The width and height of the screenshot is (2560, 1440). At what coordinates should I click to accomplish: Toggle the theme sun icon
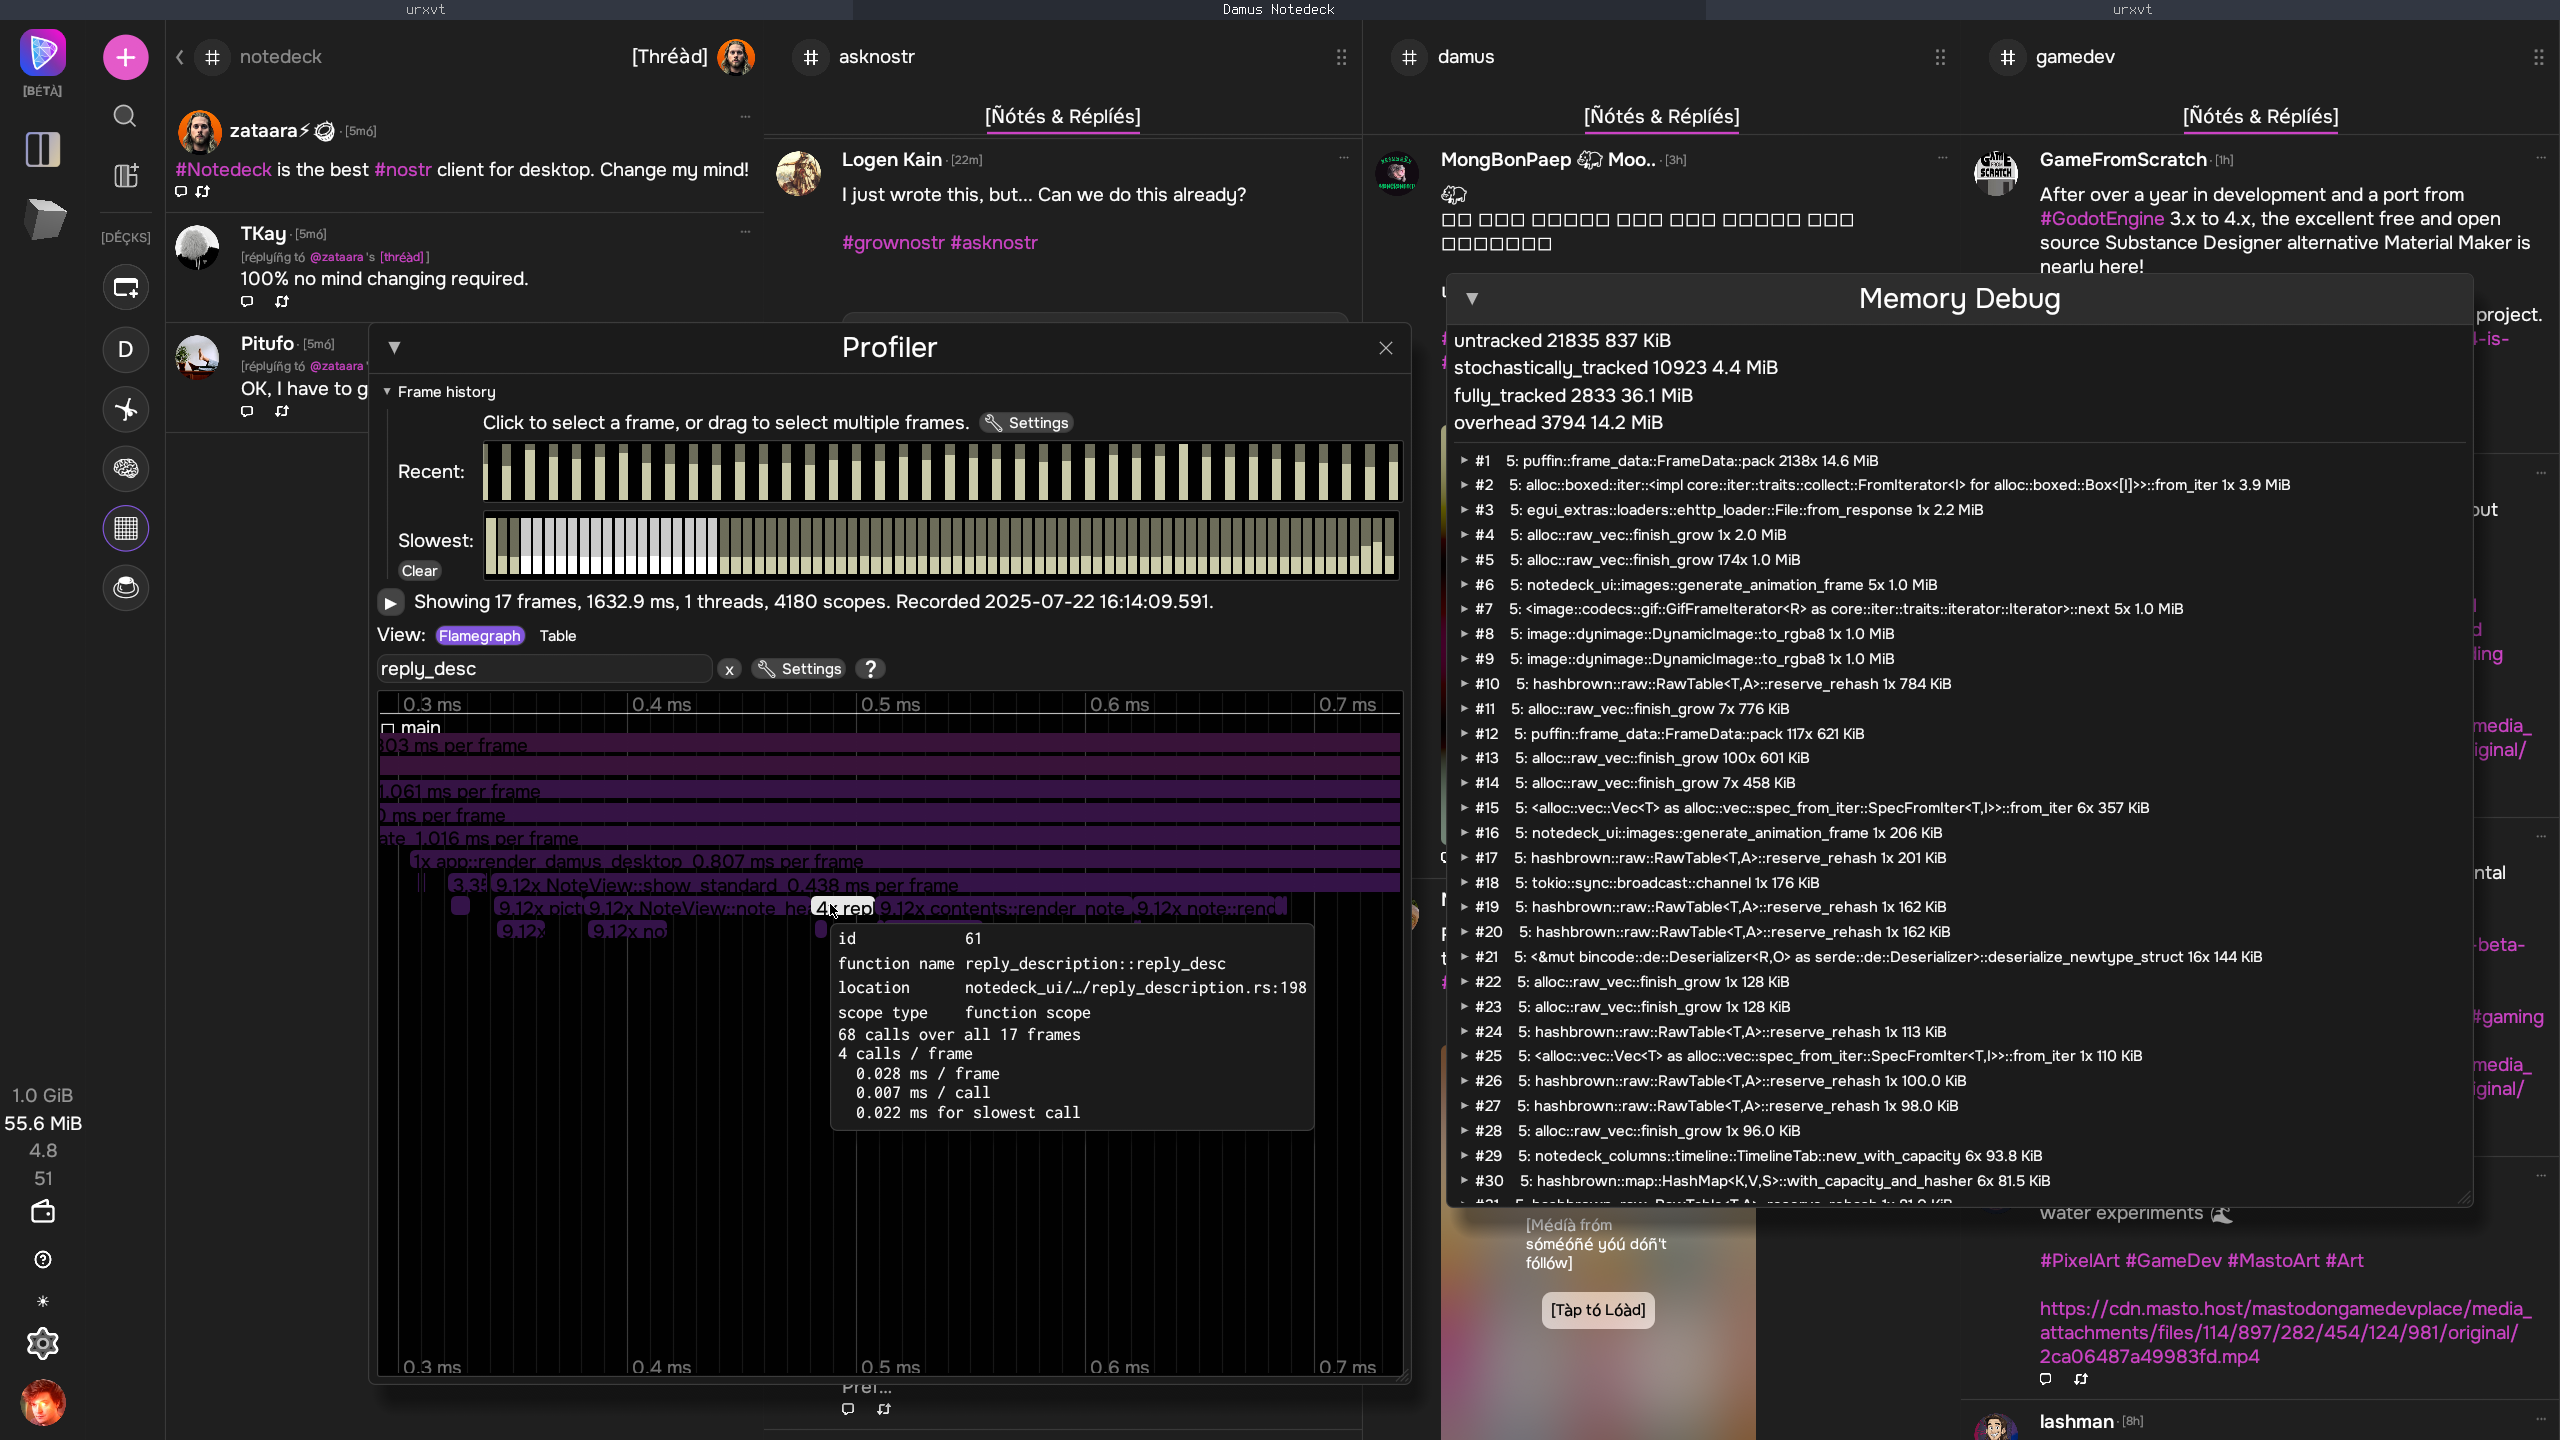(x=43, y=1302)
